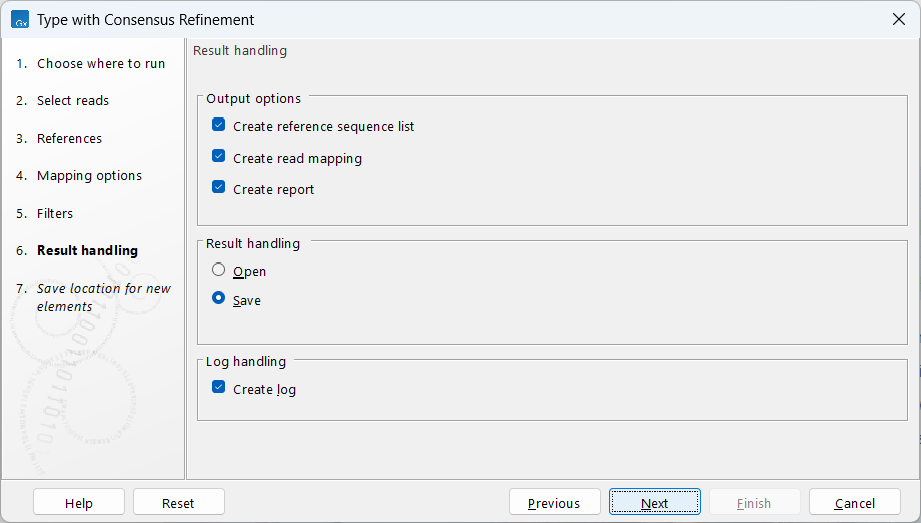
Task: Go back with the Previous button
Action: coord(554,503)
